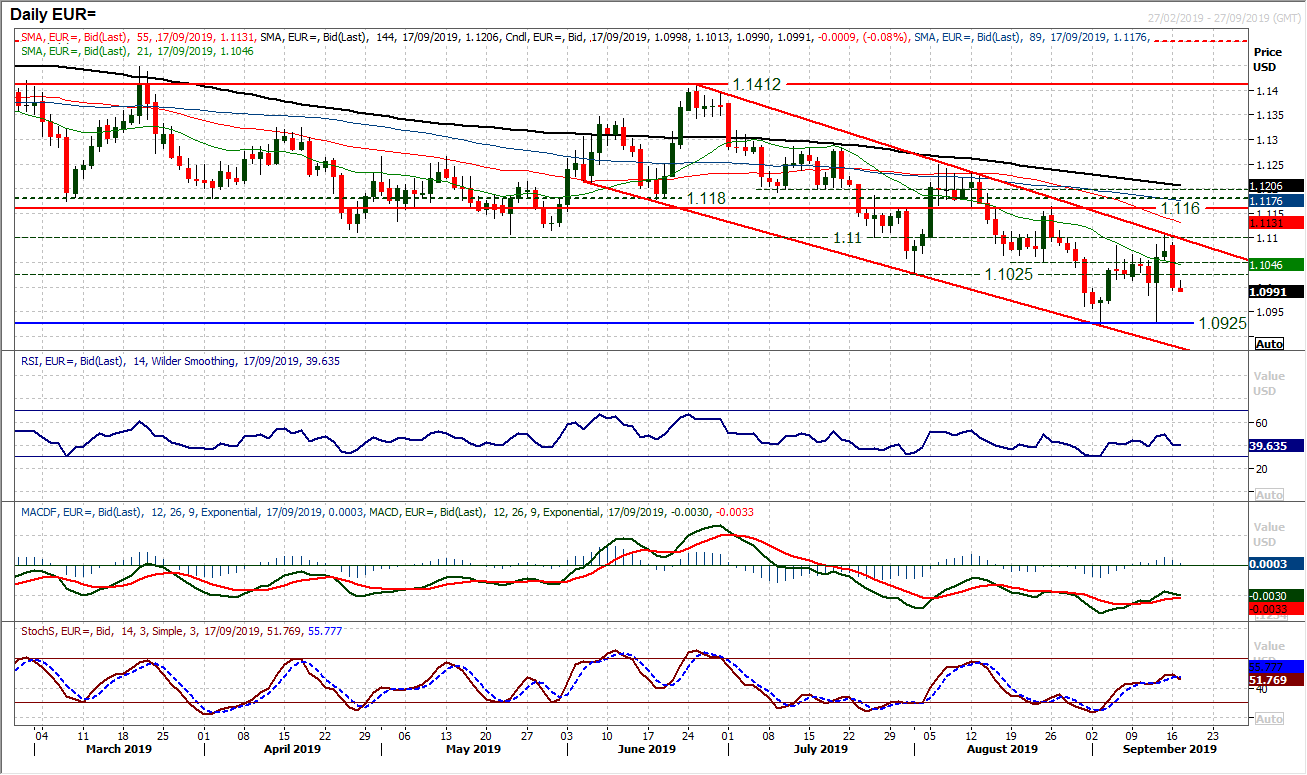1307x775 pixels.
Task: Click the Auto button in RSI panel
Action: (x=1268, y=495)
